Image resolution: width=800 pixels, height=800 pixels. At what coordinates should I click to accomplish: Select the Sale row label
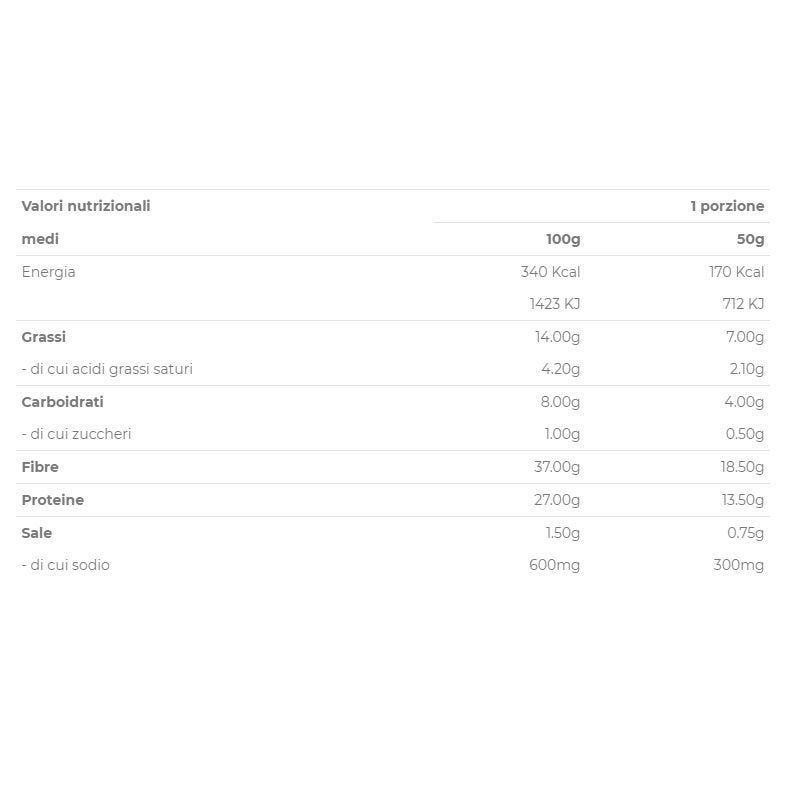[x=37, y=533]
